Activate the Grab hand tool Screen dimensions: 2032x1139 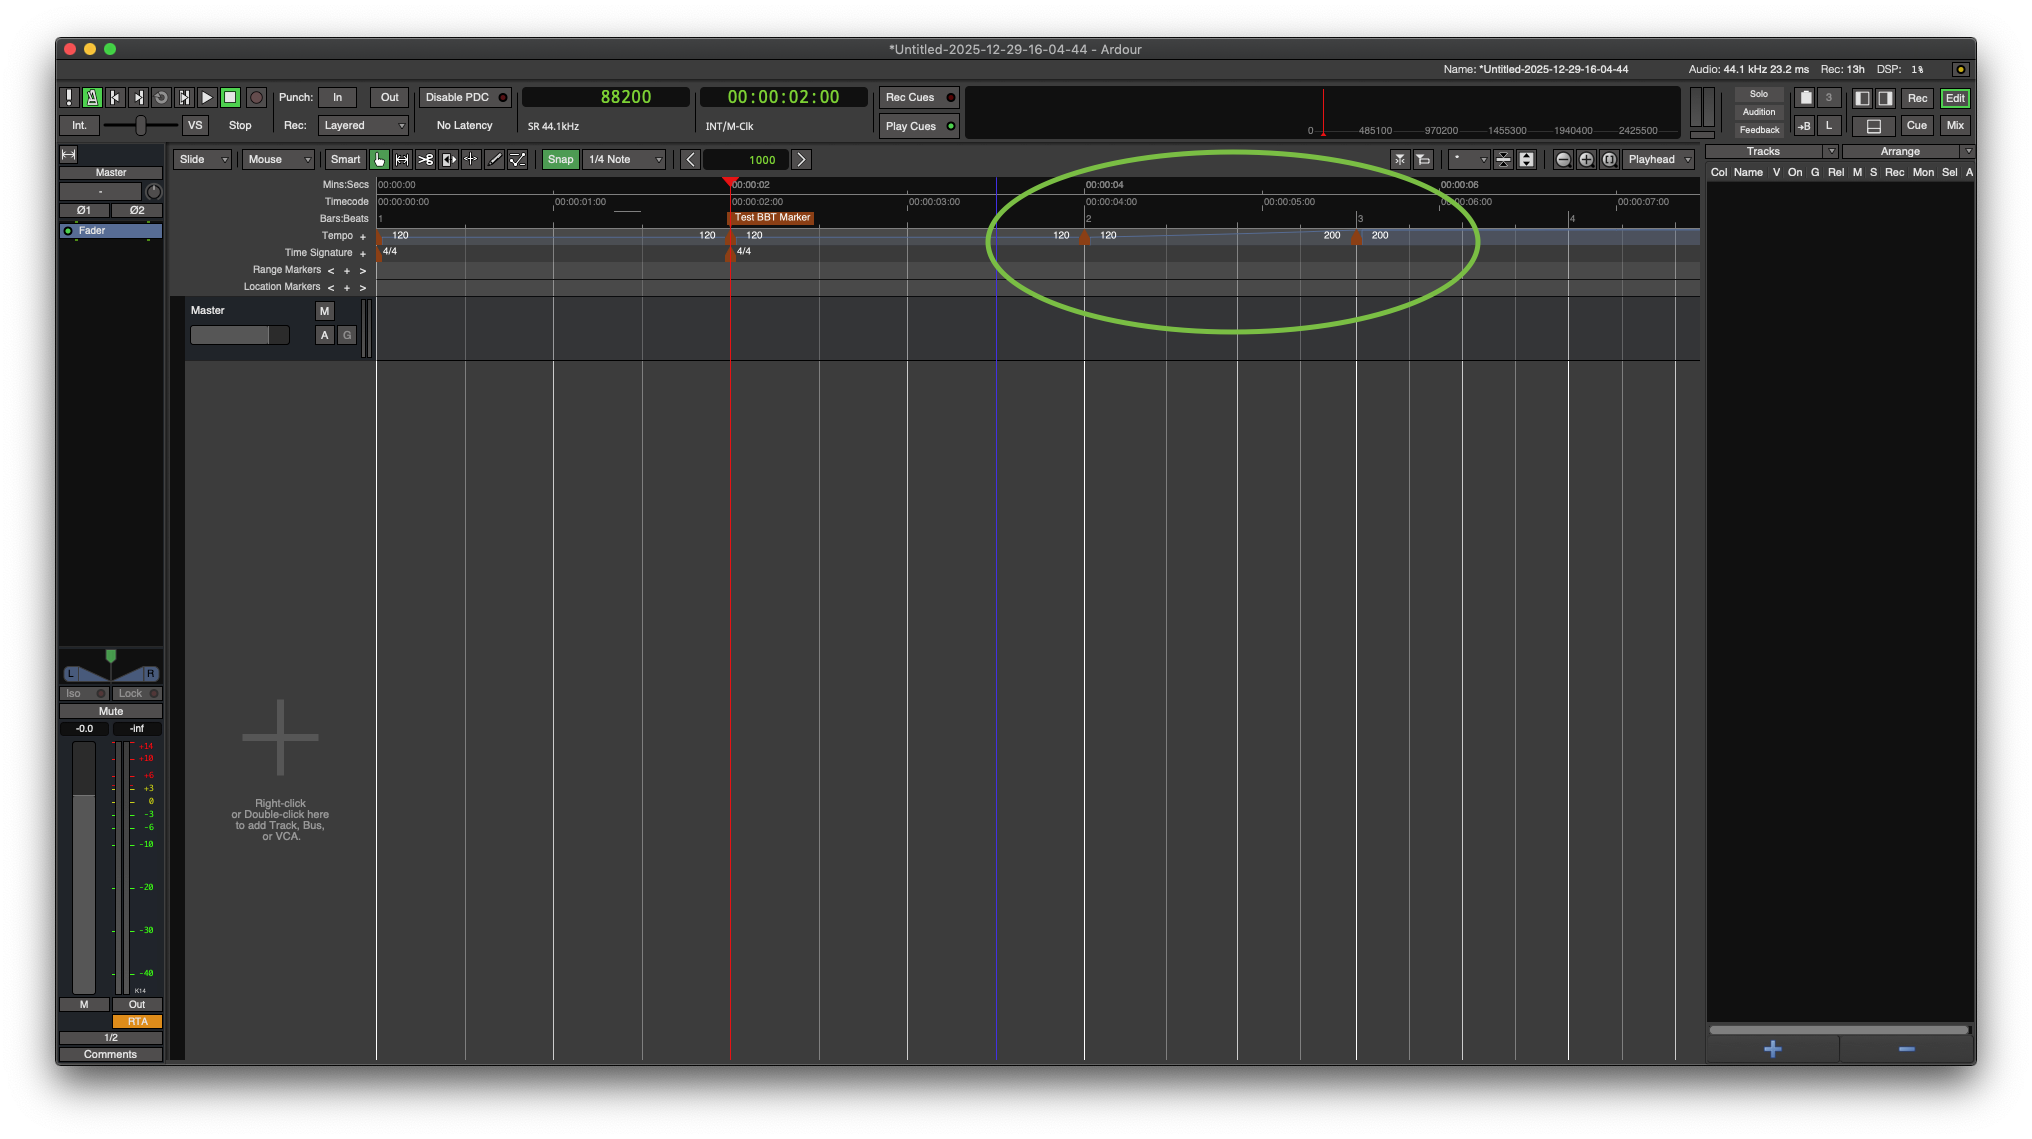(379, 159)
